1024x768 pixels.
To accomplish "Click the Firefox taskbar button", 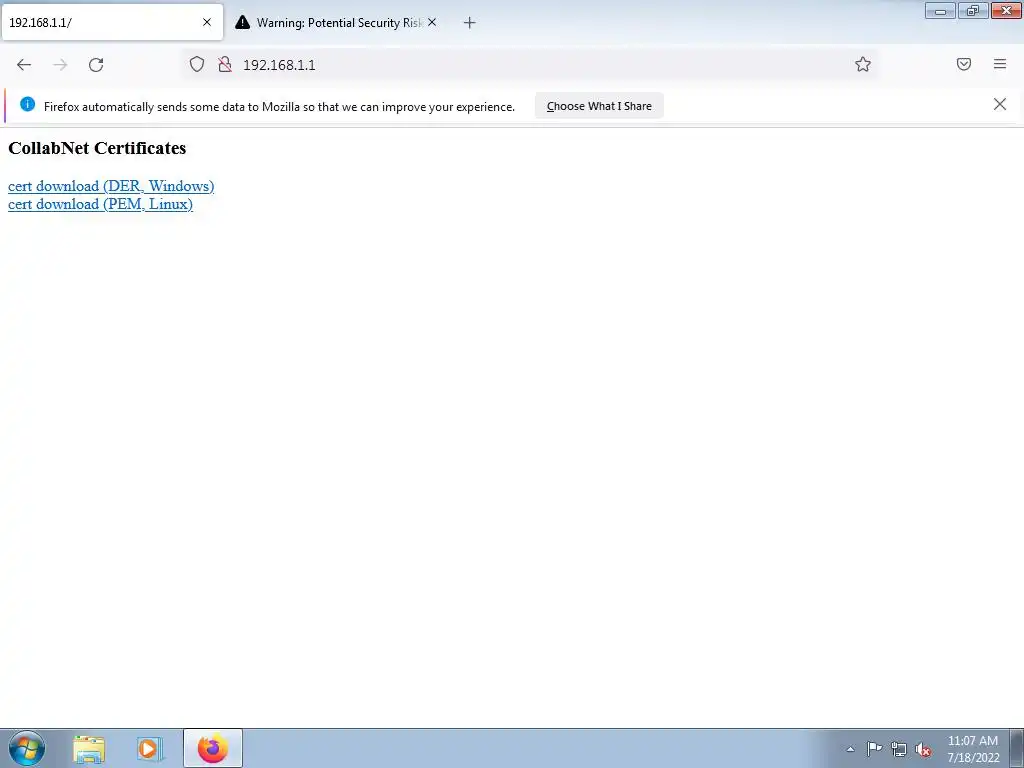I will [213, 748].
